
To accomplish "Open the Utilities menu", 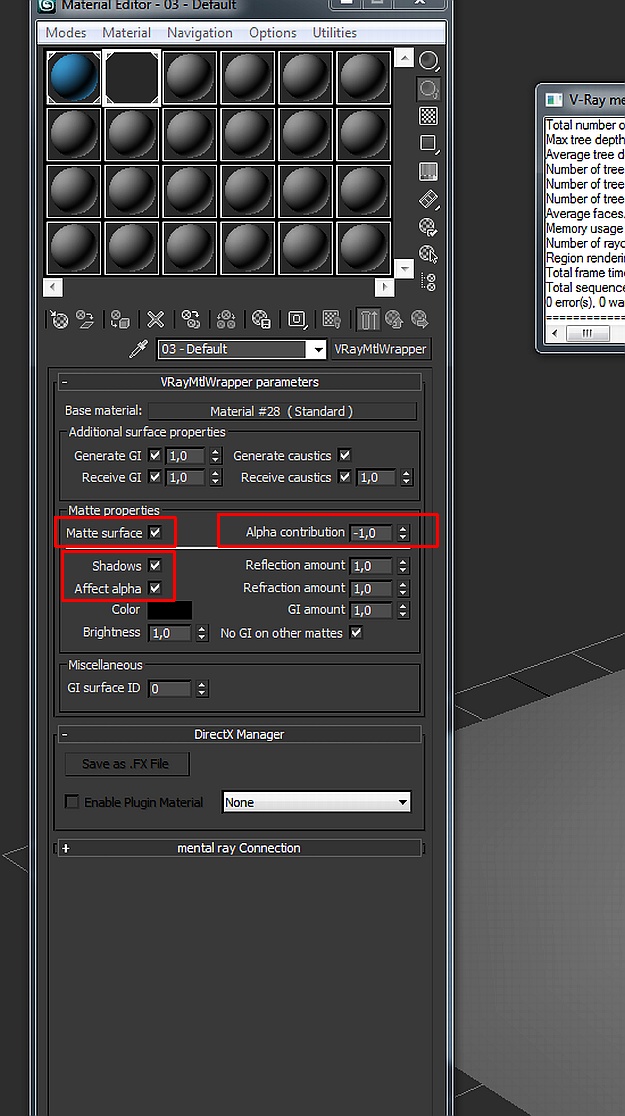I will (x=335, y=33).
